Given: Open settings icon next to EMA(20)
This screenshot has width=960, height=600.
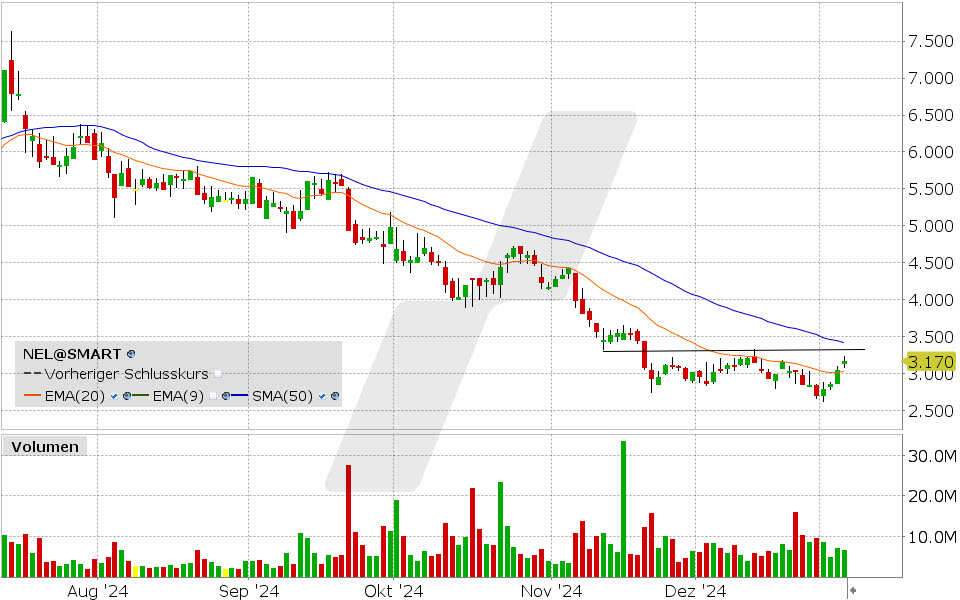Looking at the screenshot, I should (127, 396).
